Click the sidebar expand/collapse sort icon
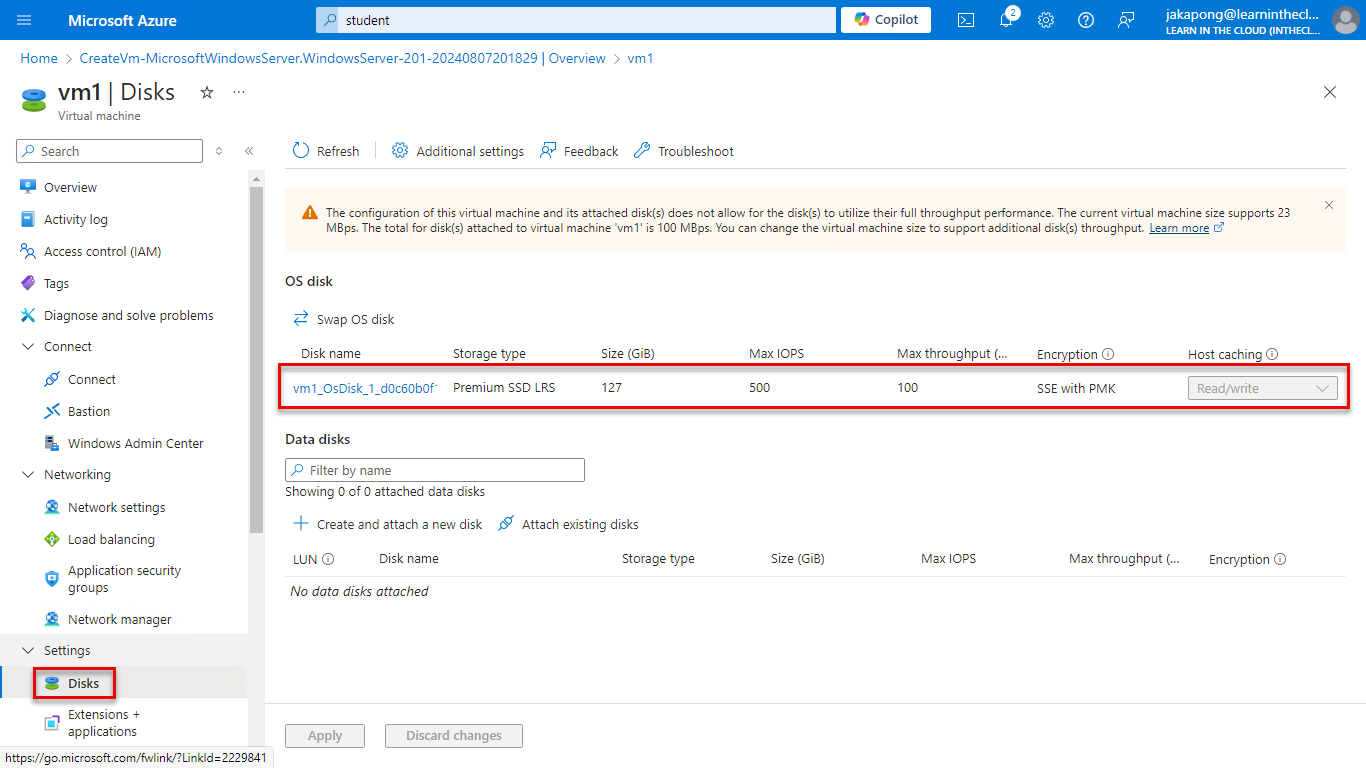The image size is (1366, 768). [219, 151]
